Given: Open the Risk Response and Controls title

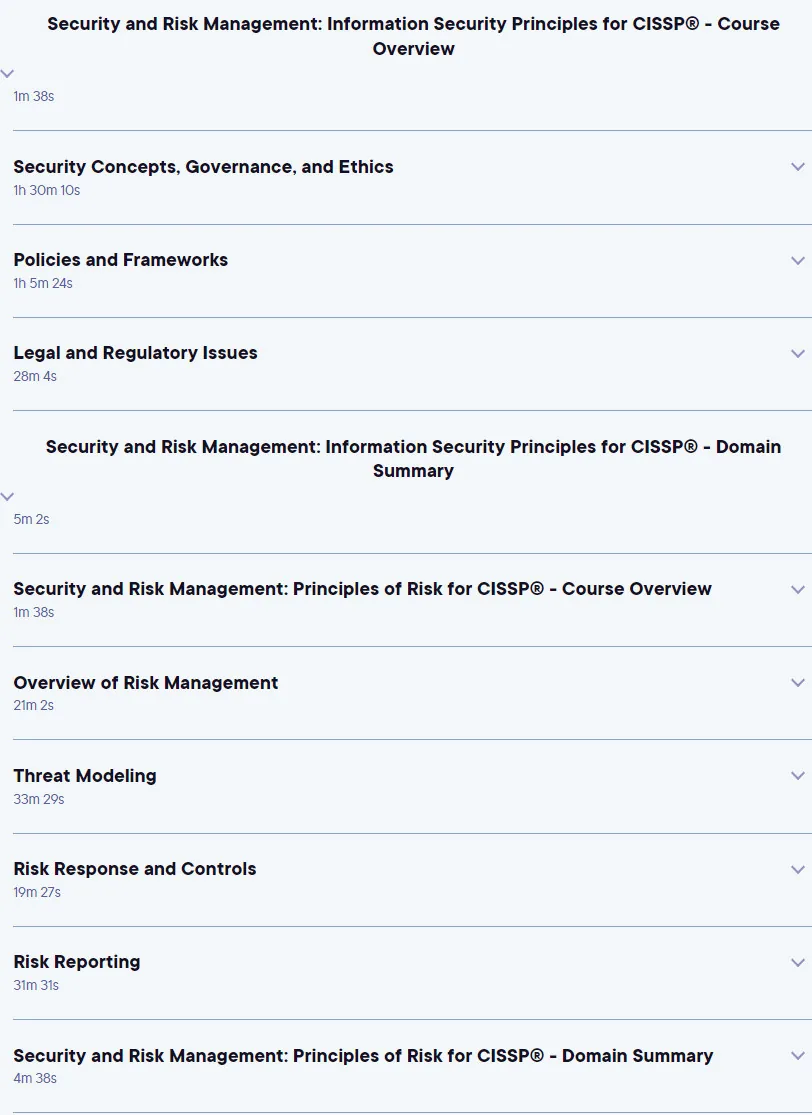Looking at the screenshot, I should pos(135,869).
